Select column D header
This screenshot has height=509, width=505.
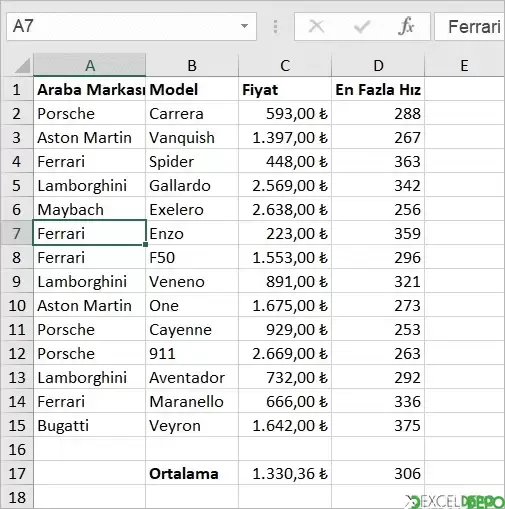tap(378, 65)
